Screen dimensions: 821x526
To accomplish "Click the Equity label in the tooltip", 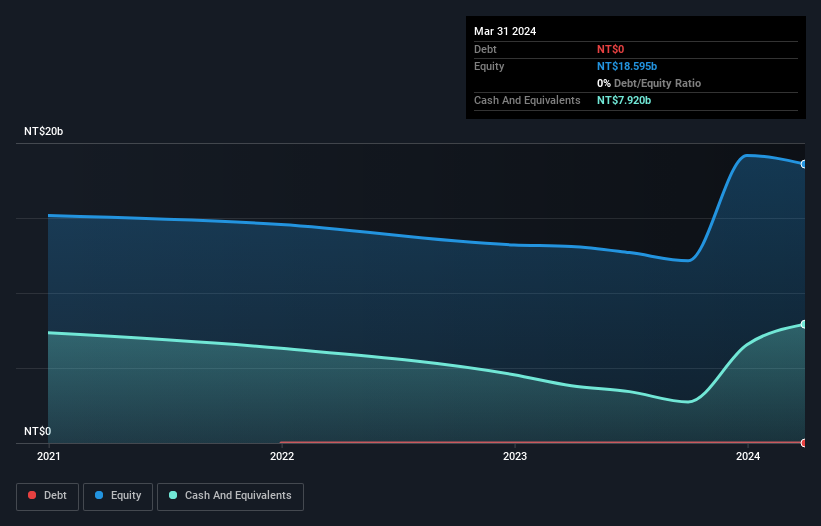I will click(x=489, y=66).
